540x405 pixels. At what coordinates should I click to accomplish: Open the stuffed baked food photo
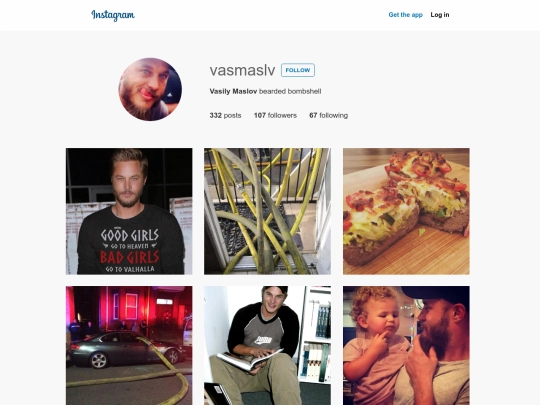pyautogui.click(x=406, y=211)
